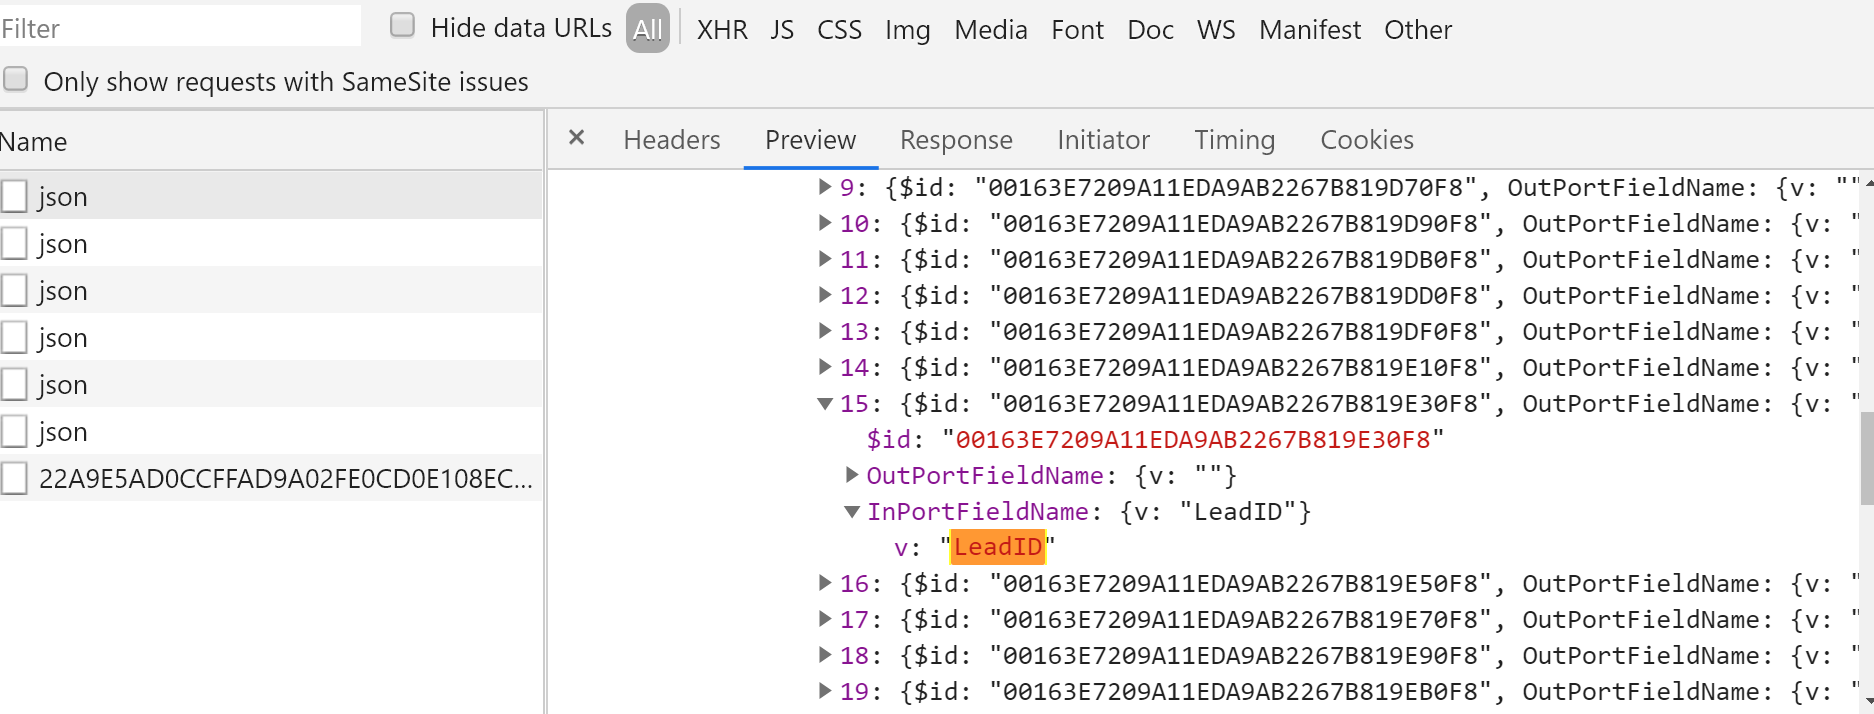Tick Only show requests with SameSite issues
Viewport: 1874px width, 714px height.
pyautogui.click(x=15, y=78)
